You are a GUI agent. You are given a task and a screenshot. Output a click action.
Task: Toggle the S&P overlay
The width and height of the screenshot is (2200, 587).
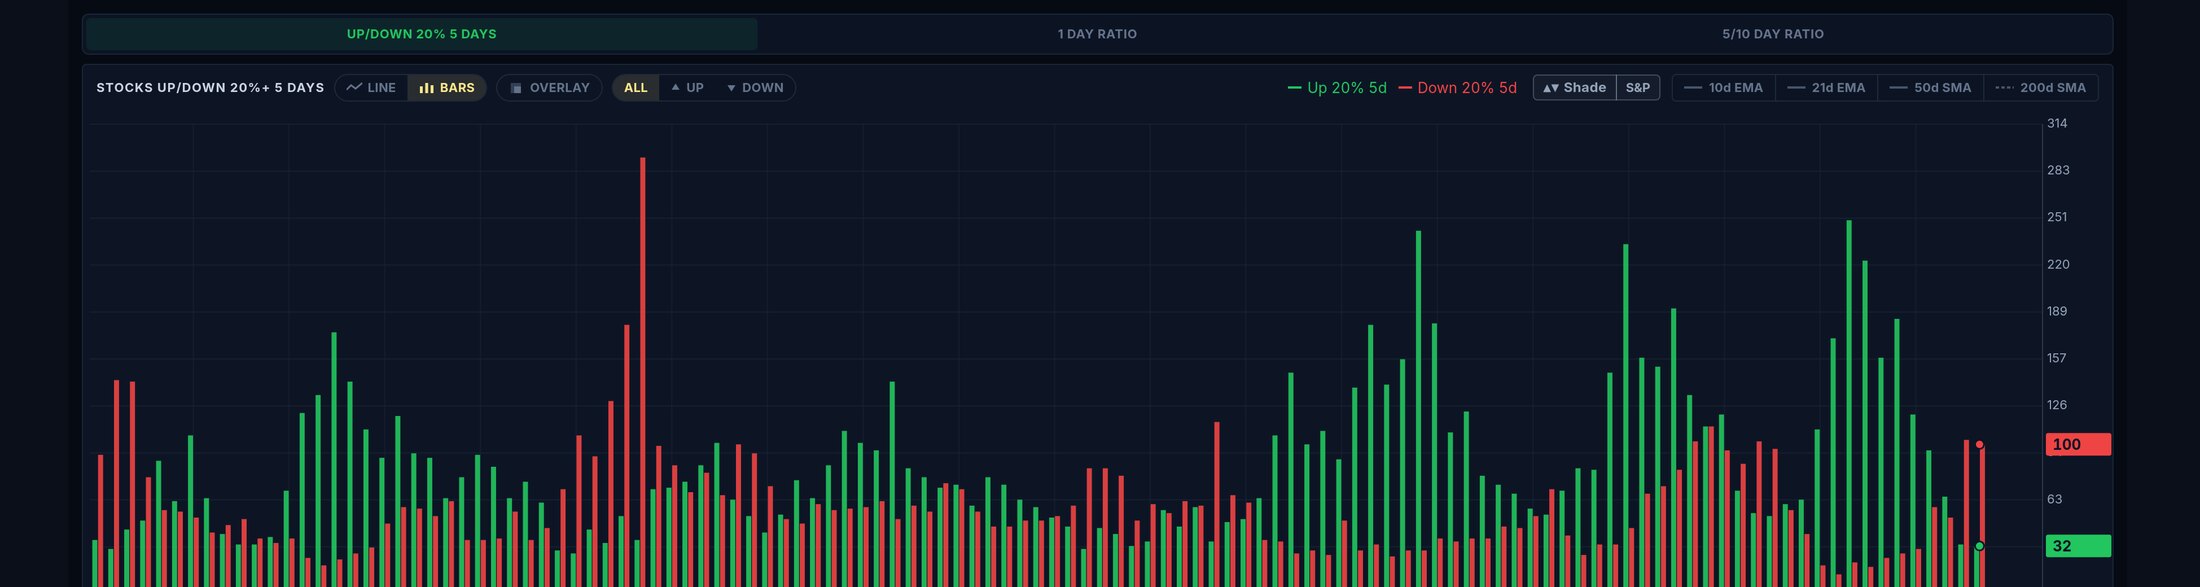click(1638, 88)
